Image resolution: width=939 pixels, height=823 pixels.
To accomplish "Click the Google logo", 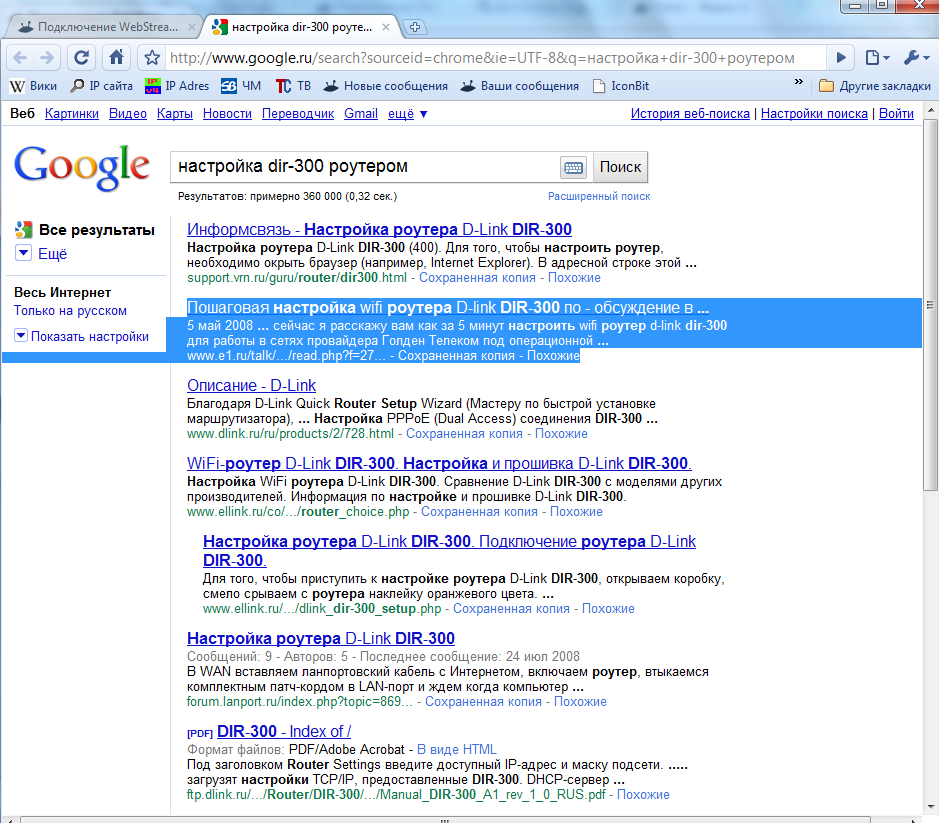I will point(82,167).
